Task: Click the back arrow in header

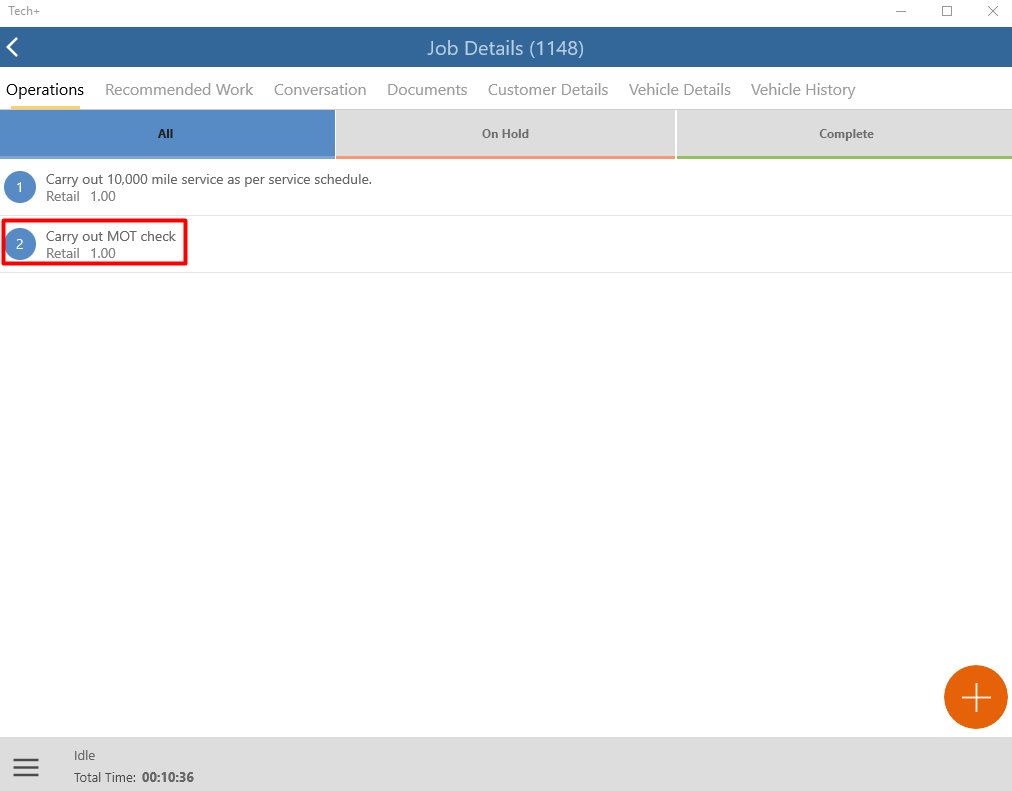Action: point(12,47)
